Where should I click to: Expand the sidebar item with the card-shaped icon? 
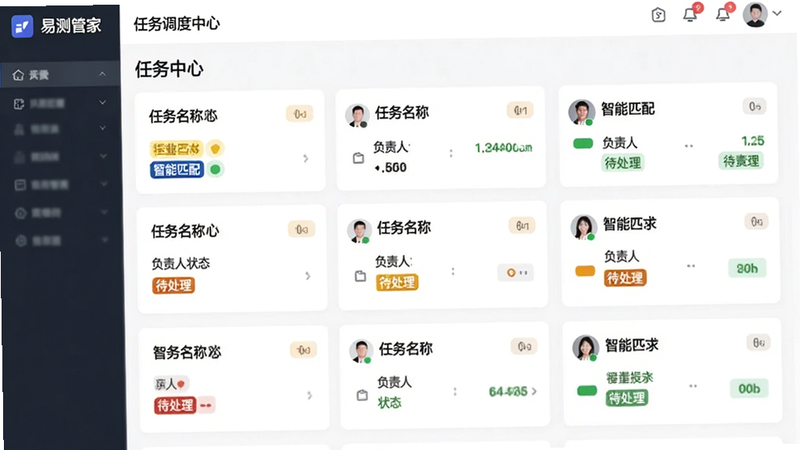104,183
